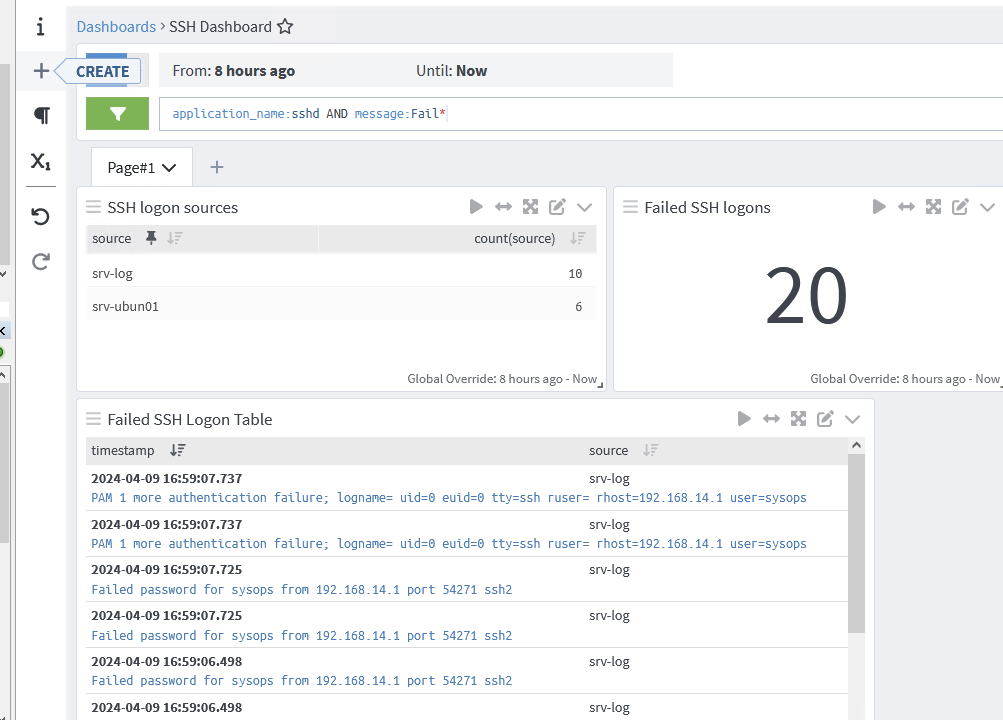
Task: Open the X1 parameters sidebar icon
Action: (41, 160)
